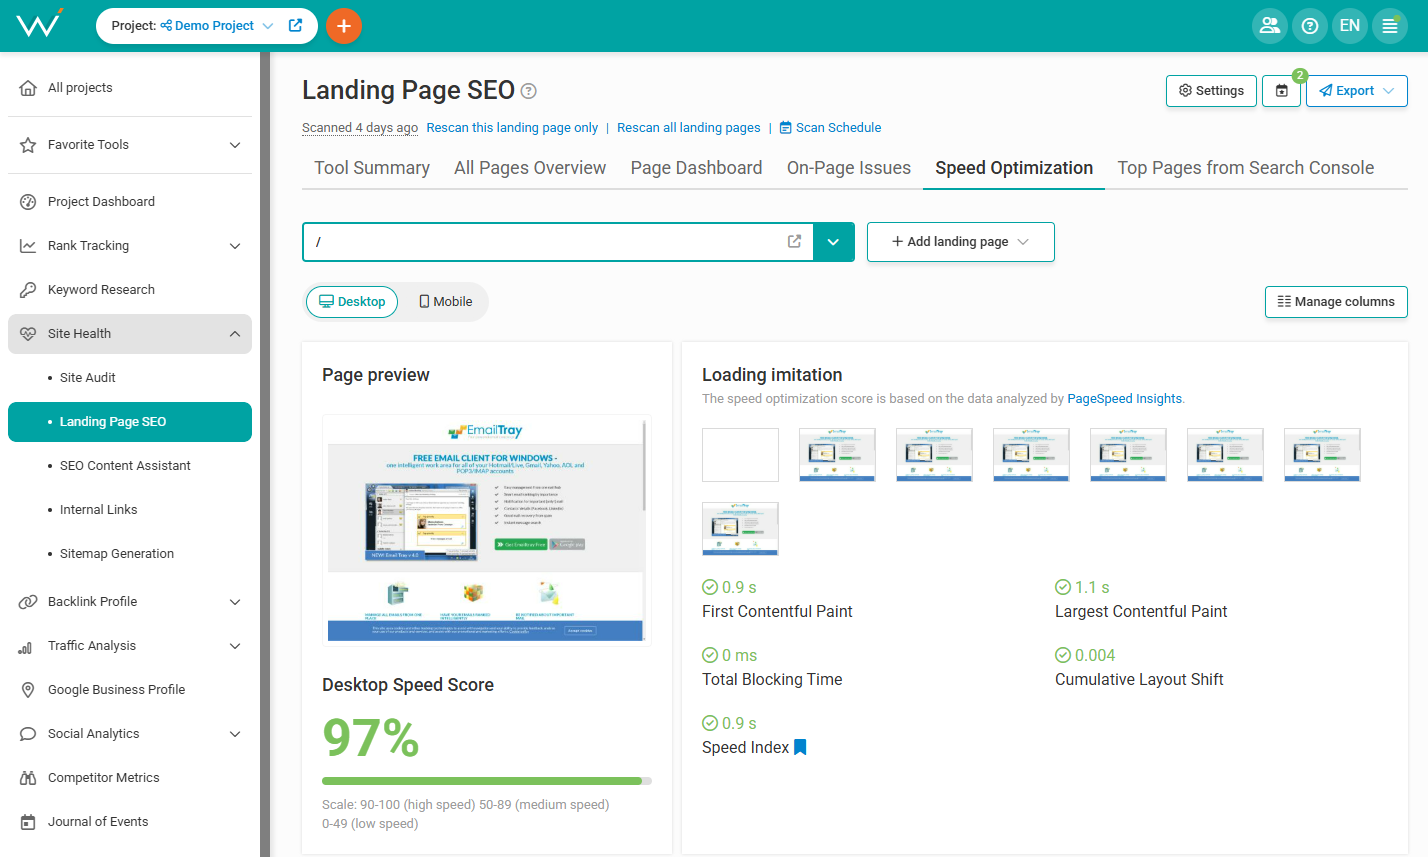Switch to the Tool Summary tab
Viewport: 1428px width, 857px height.
[372, 168]
